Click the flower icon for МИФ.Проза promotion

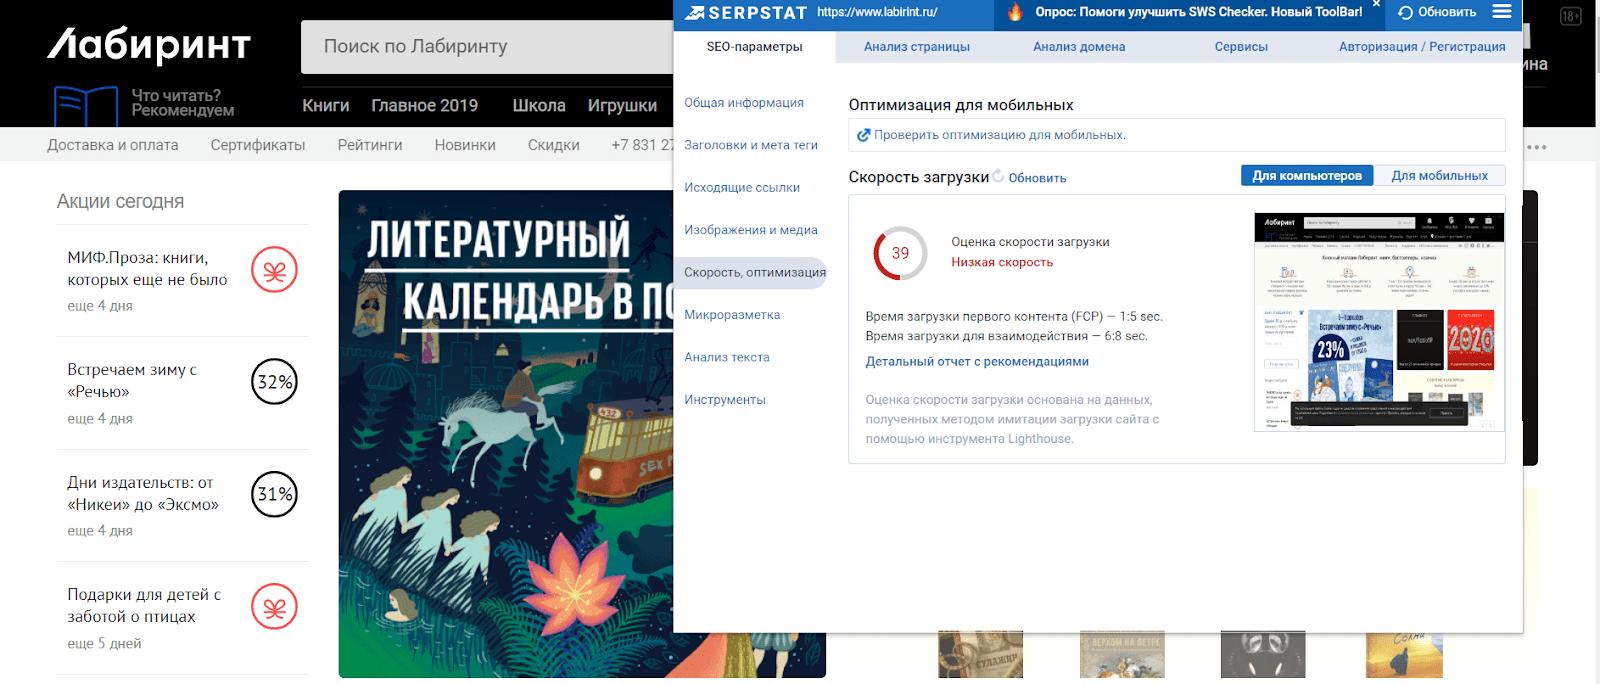(x=274, y=270)
